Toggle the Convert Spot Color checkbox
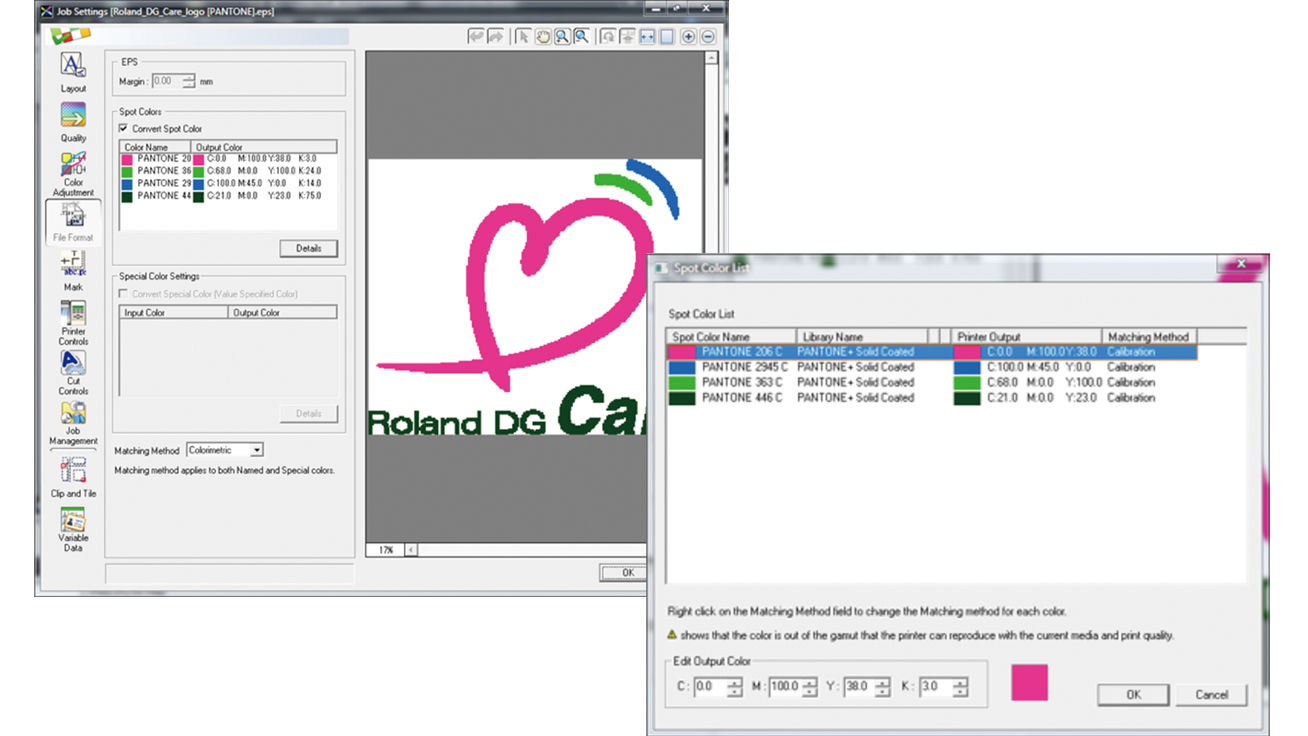 coord(123,129)
